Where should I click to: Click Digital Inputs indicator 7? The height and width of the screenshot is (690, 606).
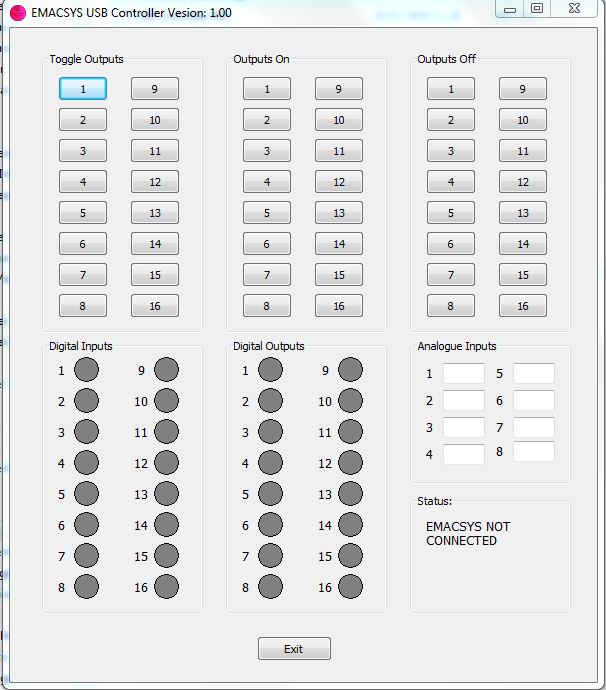click(87, 556)
